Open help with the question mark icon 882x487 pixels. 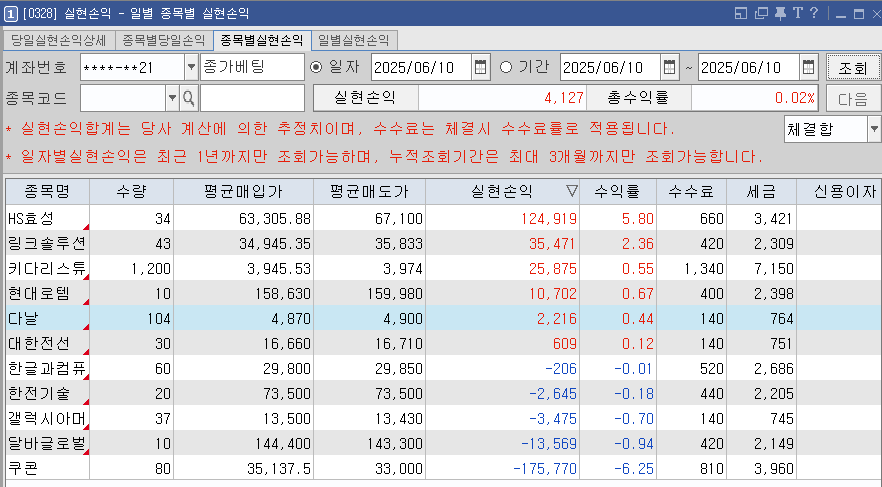coord(813,13)
